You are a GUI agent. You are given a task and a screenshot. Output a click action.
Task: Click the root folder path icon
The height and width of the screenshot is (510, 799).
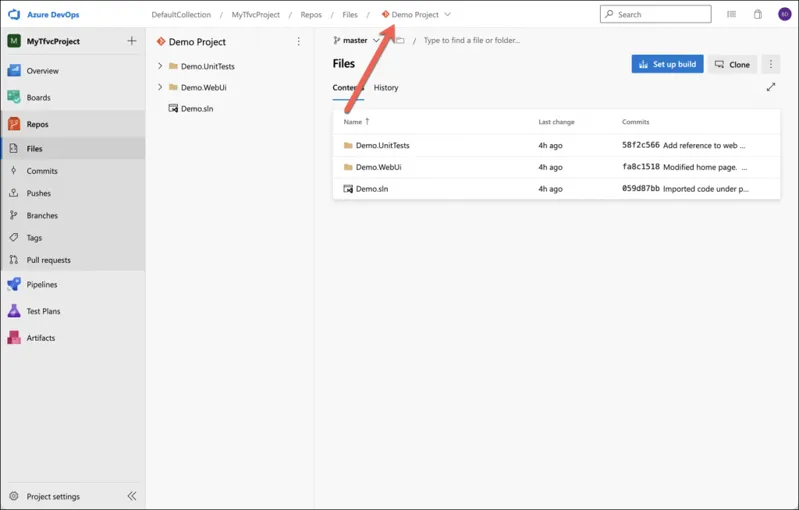click(401, 40)
